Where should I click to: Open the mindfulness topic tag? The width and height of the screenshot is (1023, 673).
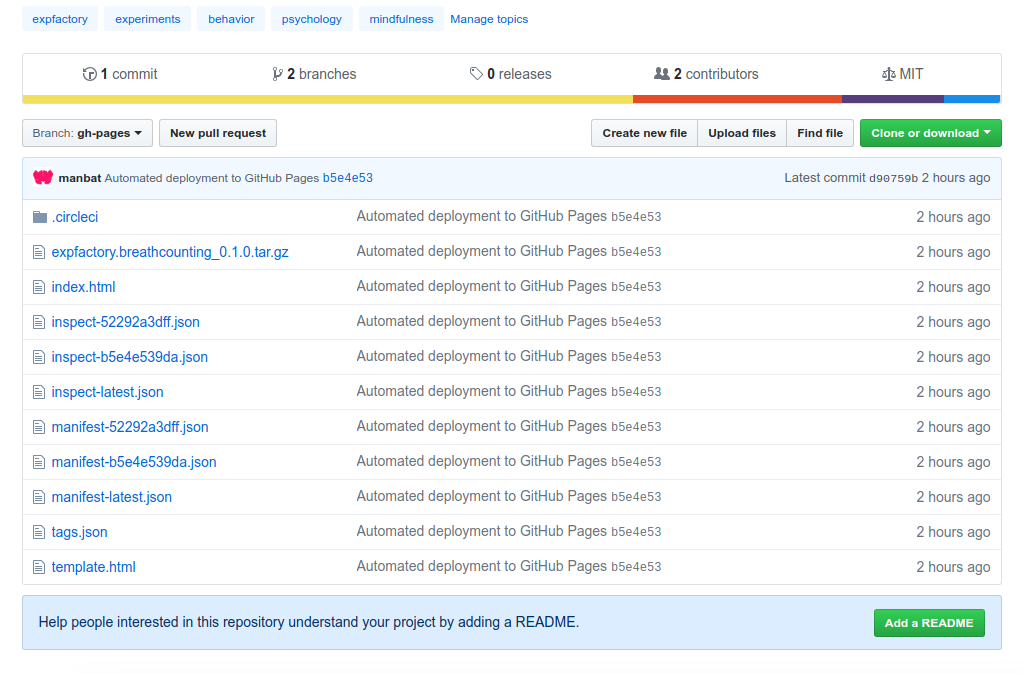[x=401, y=19]
